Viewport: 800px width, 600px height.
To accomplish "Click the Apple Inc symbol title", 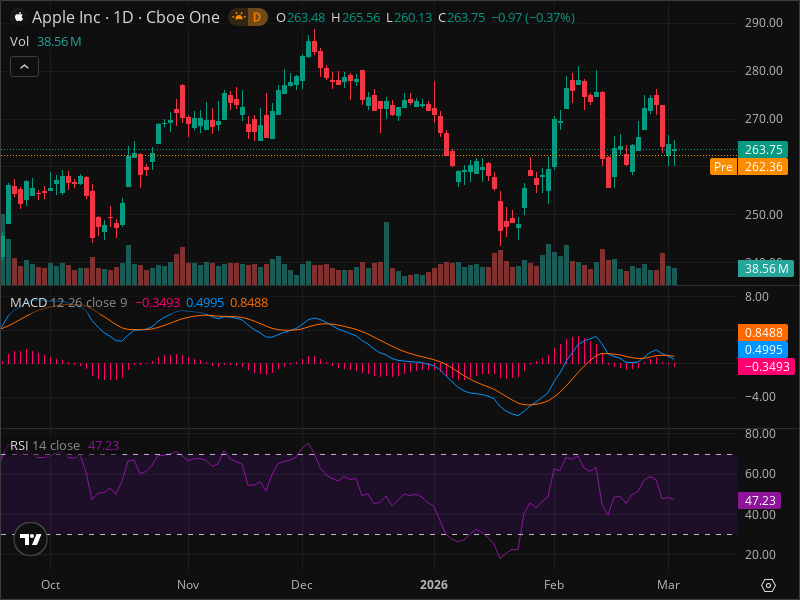I will (66, 17).
